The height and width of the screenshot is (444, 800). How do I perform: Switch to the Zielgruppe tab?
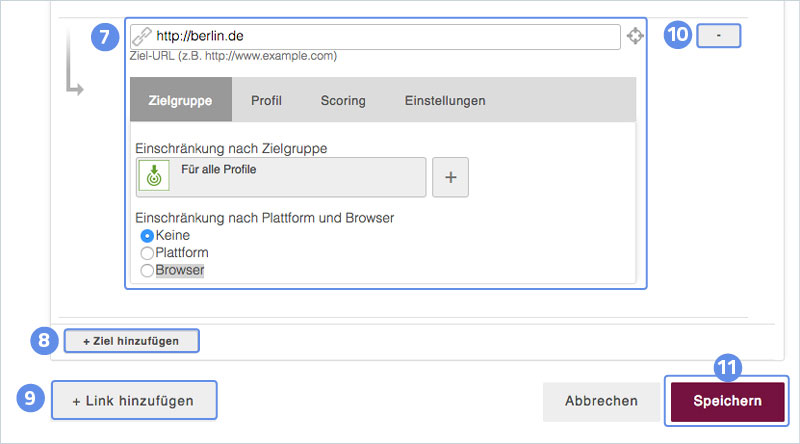pos(180,100)
